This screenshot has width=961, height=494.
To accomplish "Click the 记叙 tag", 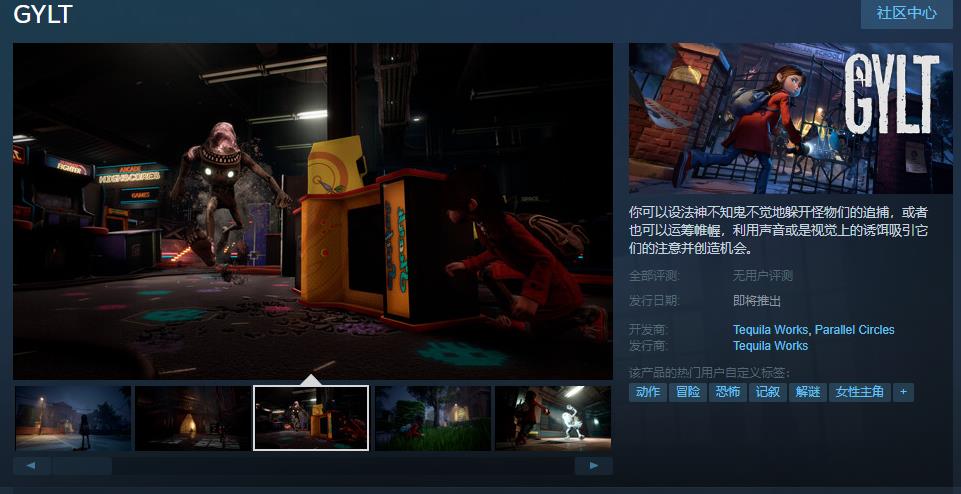I will [767, 392].
